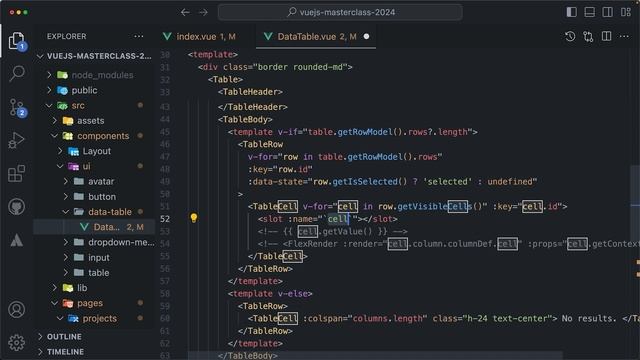This screenshot has height=360, width=640.
Task: Click the Explorer more actions ellipsis
Action: [139, 36]
